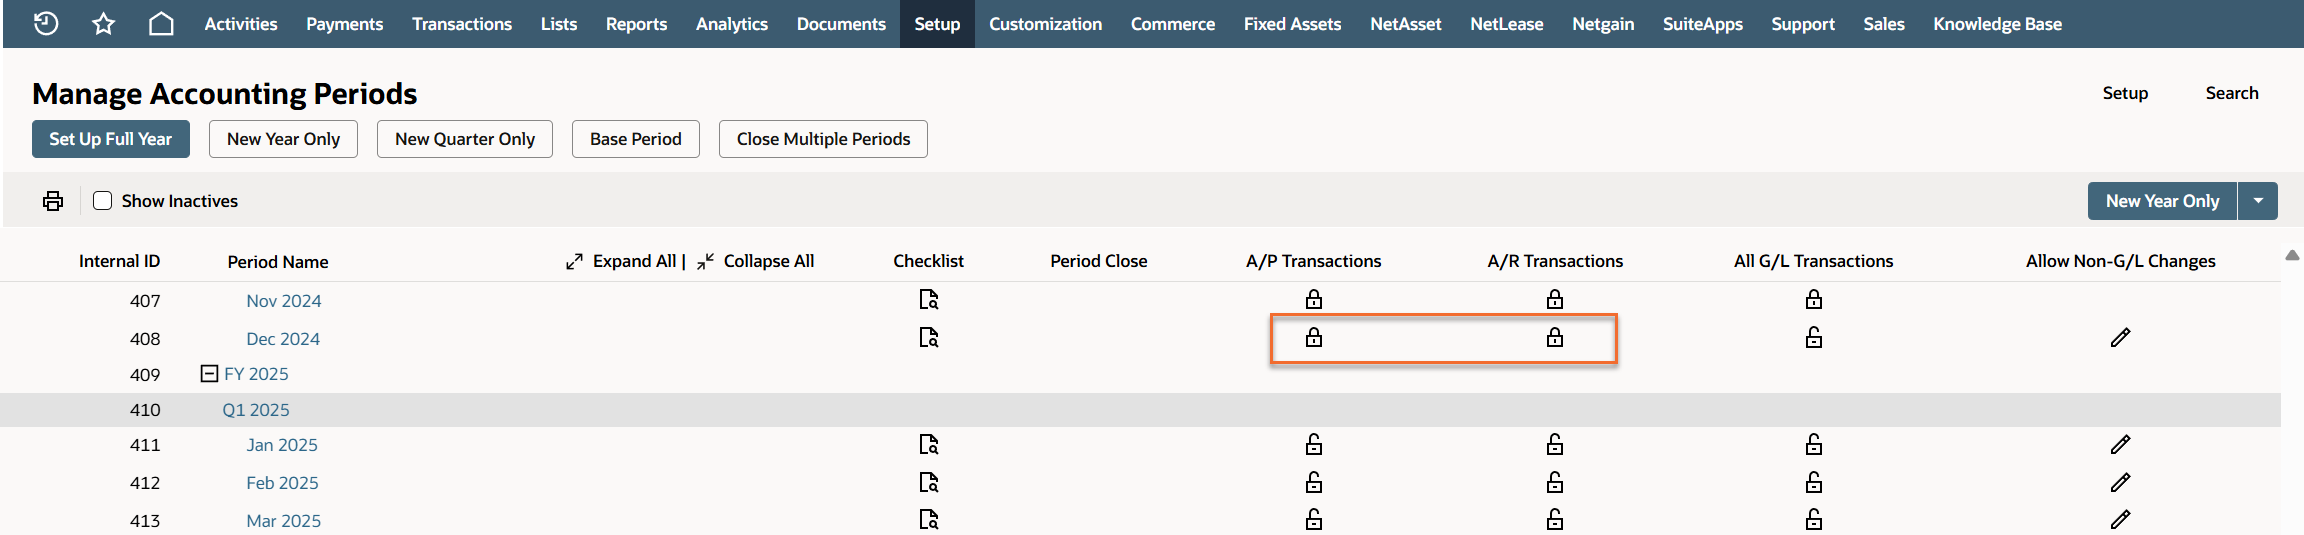Screen dimensions: 2304x535
Task: Go to the Home icon
Action: pos(161,24)
